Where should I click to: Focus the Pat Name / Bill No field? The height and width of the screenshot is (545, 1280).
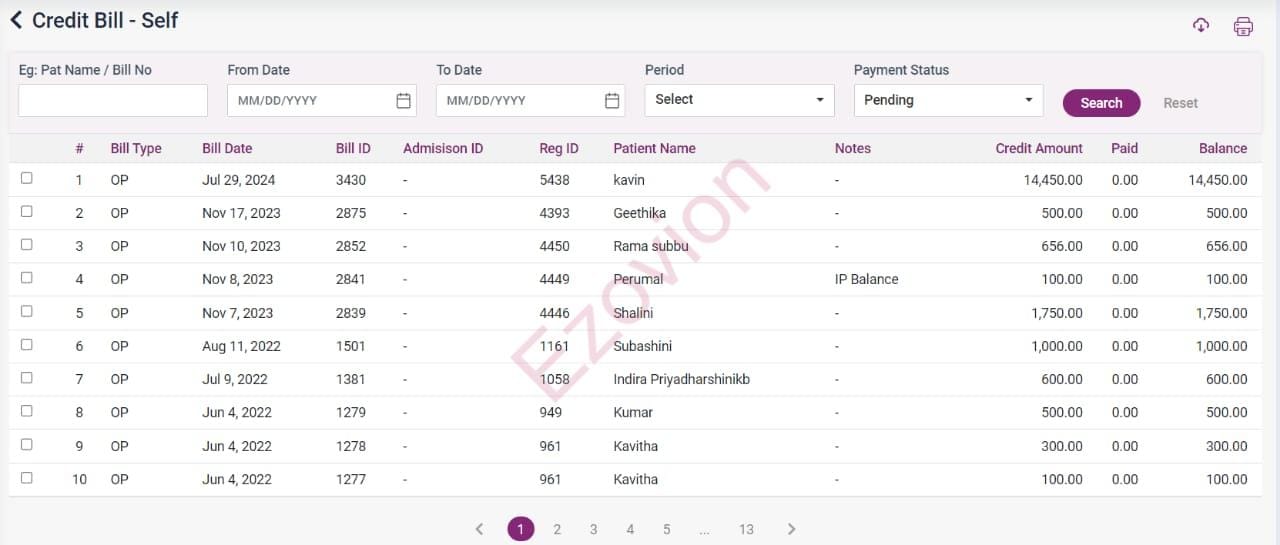113,101
